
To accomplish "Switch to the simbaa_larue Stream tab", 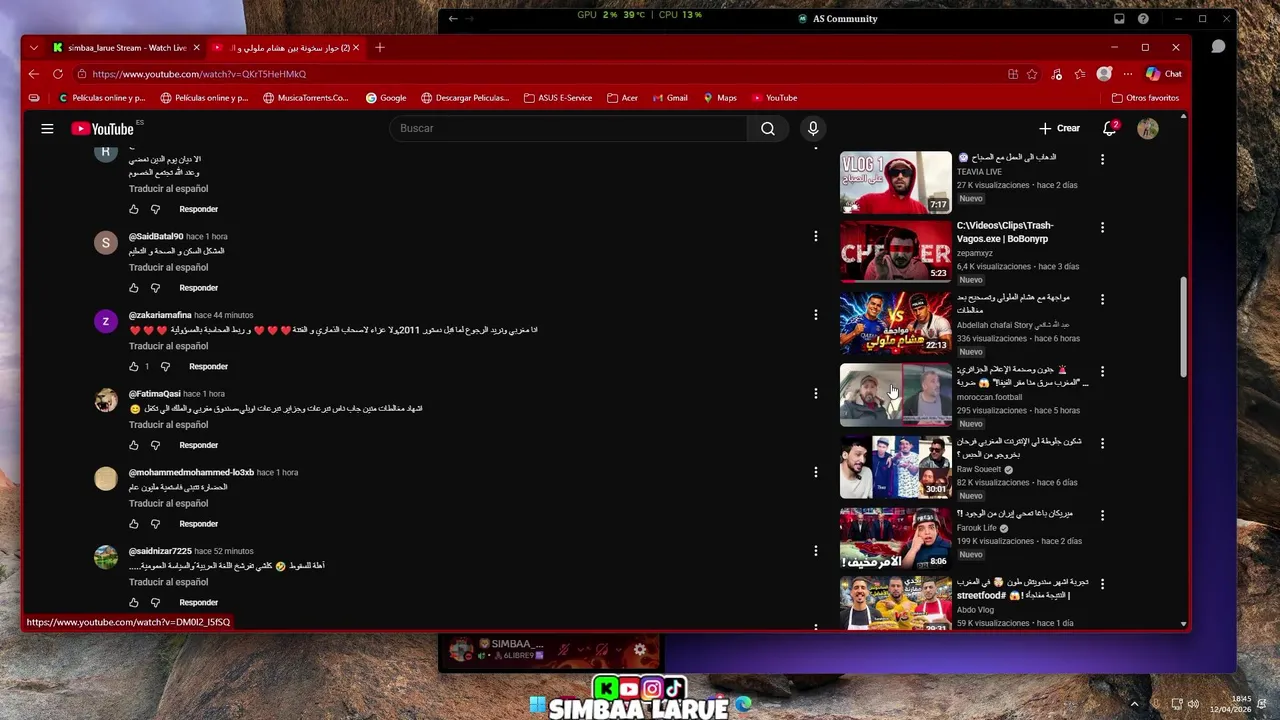I will (x=126, y=47).
